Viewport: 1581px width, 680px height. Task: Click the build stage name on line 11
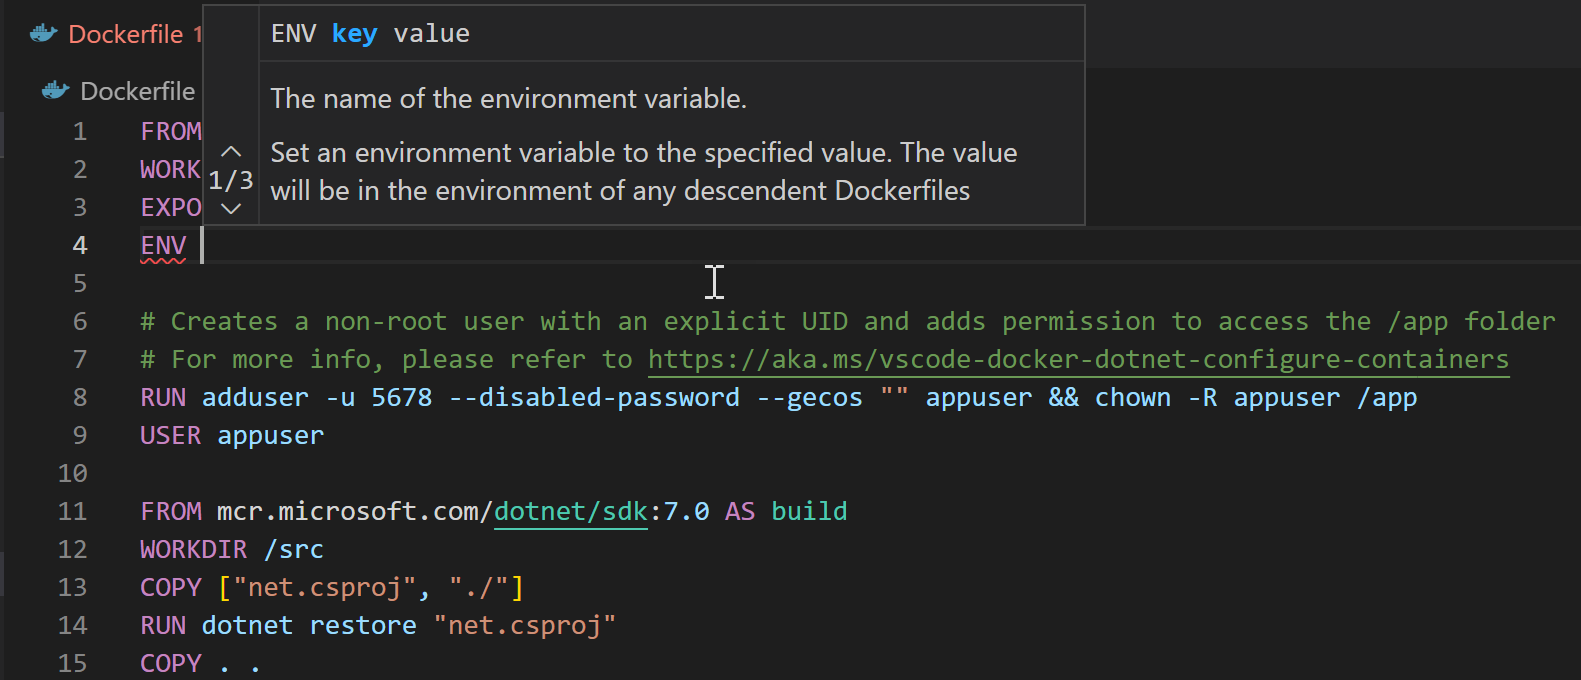(809, 511)
